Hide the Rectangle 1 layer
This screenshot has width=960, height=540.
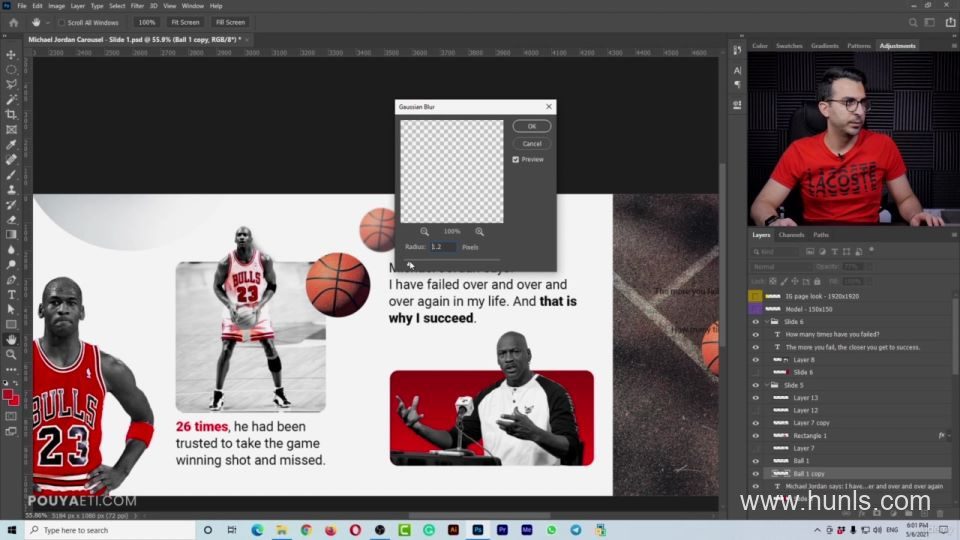click(x=756, y=436)
